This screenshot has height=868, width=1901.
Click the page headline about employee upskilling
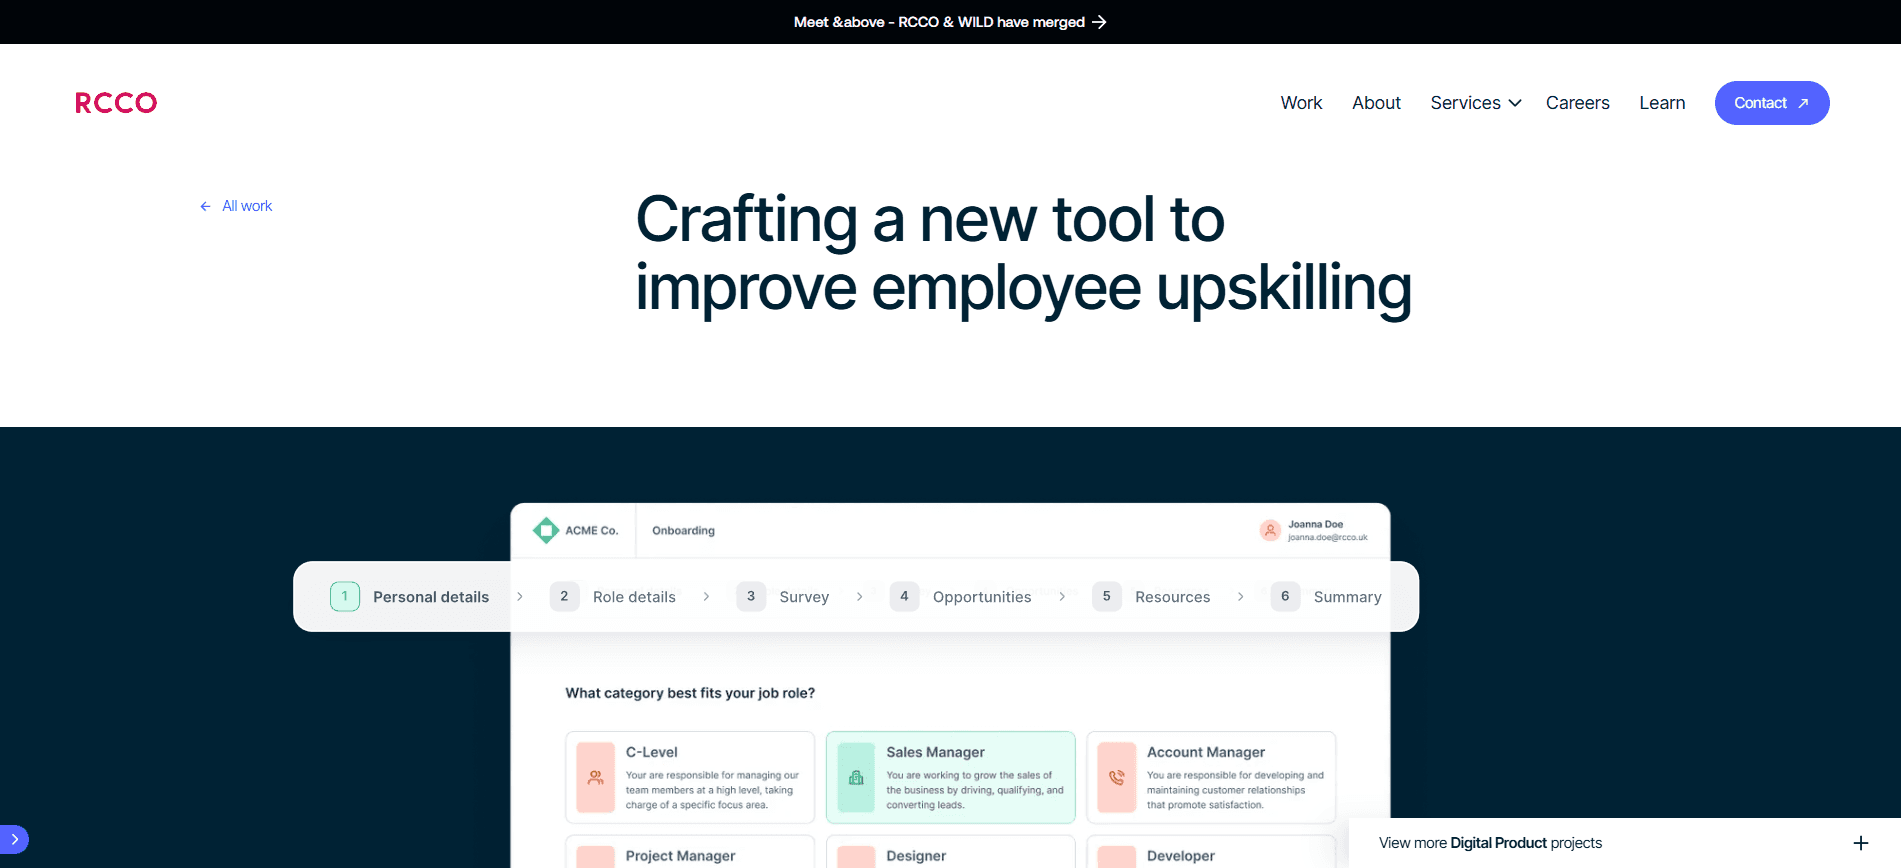click(x=1024, y=254)
